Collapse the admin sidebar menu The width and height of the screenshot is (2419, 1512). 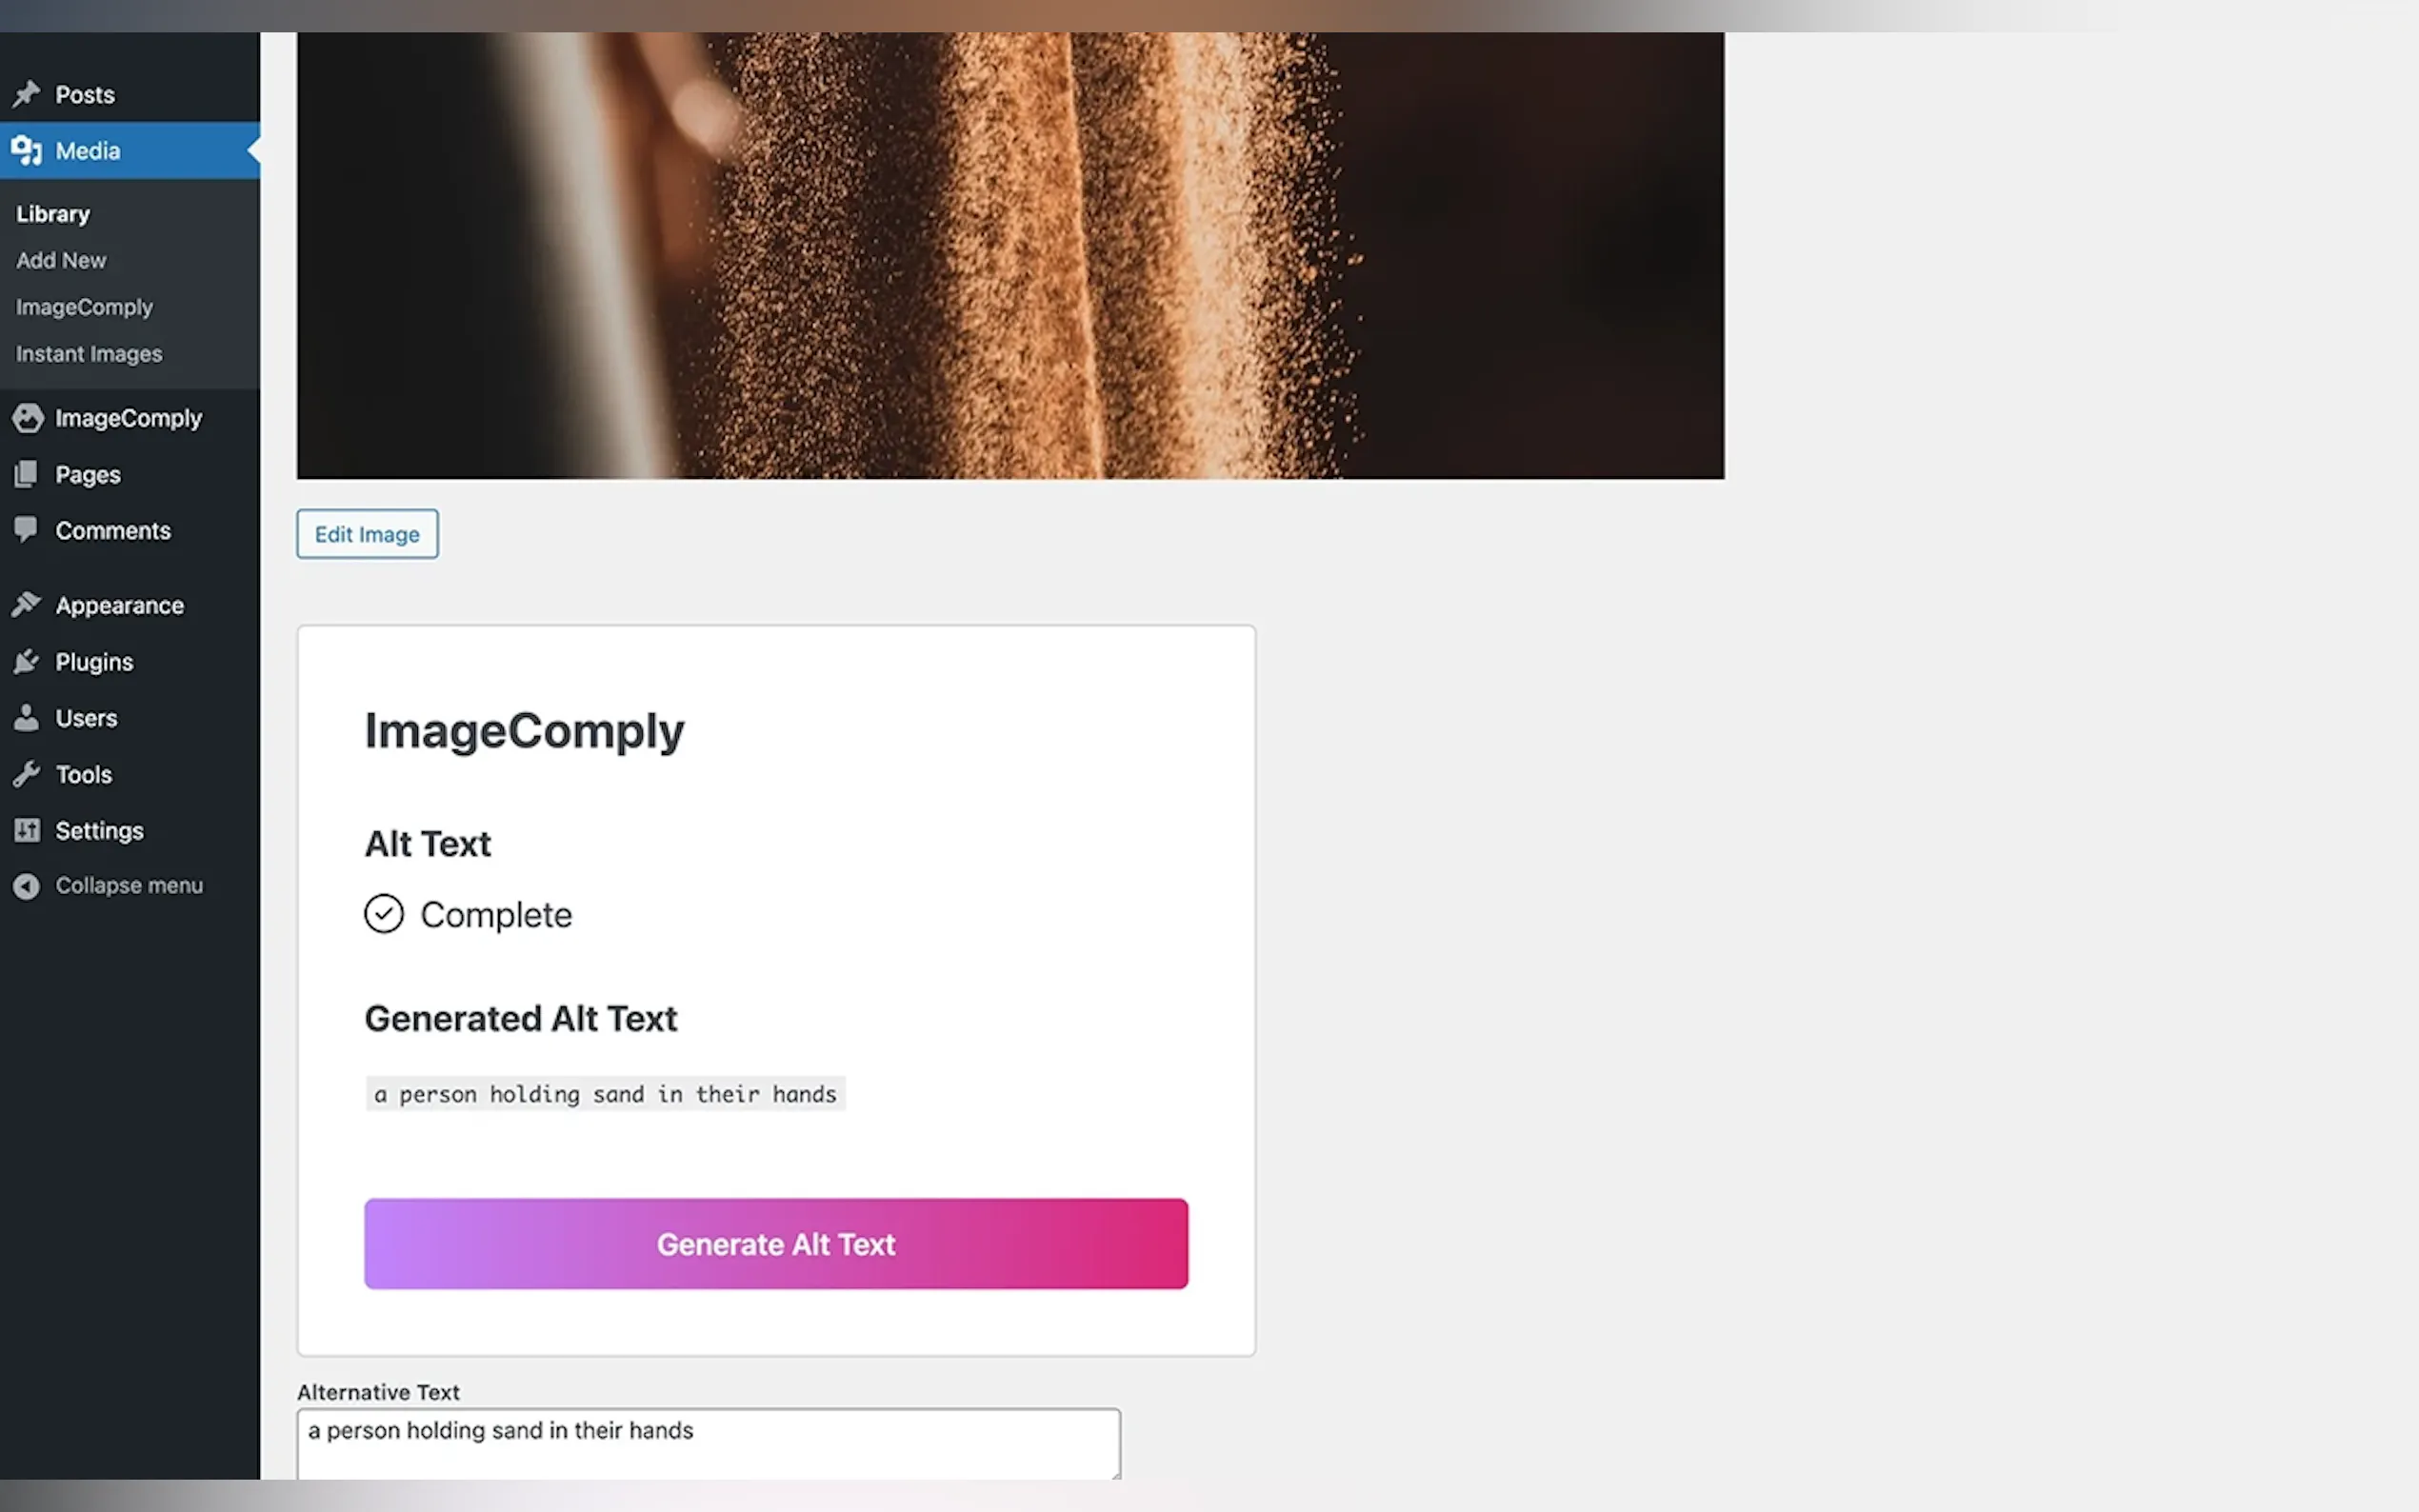tap(108, 886)
